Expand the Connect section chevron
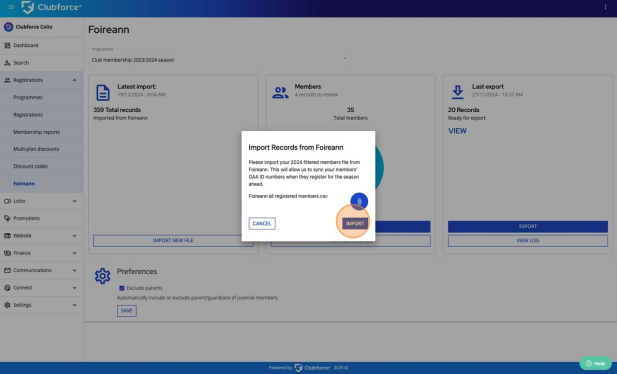617x374 pixels. [x=74, y=287]
